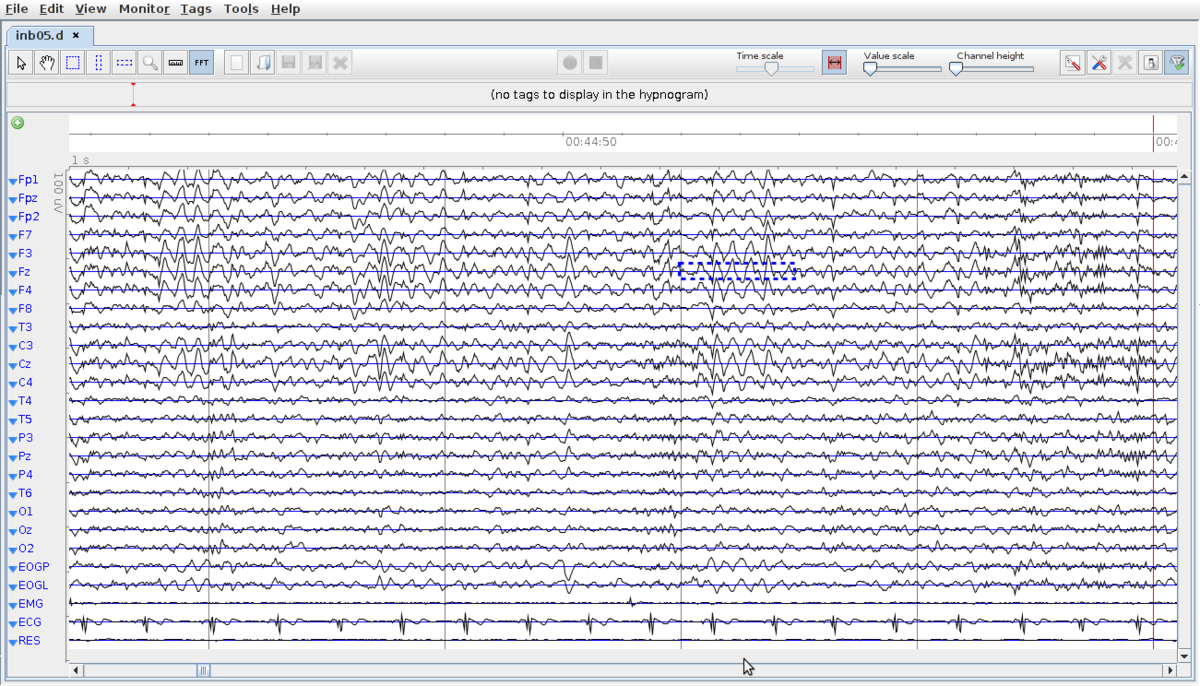Click the pencil edit icon on the right toolbar
Viewport: 1200px width, 686px height.
1071,62
